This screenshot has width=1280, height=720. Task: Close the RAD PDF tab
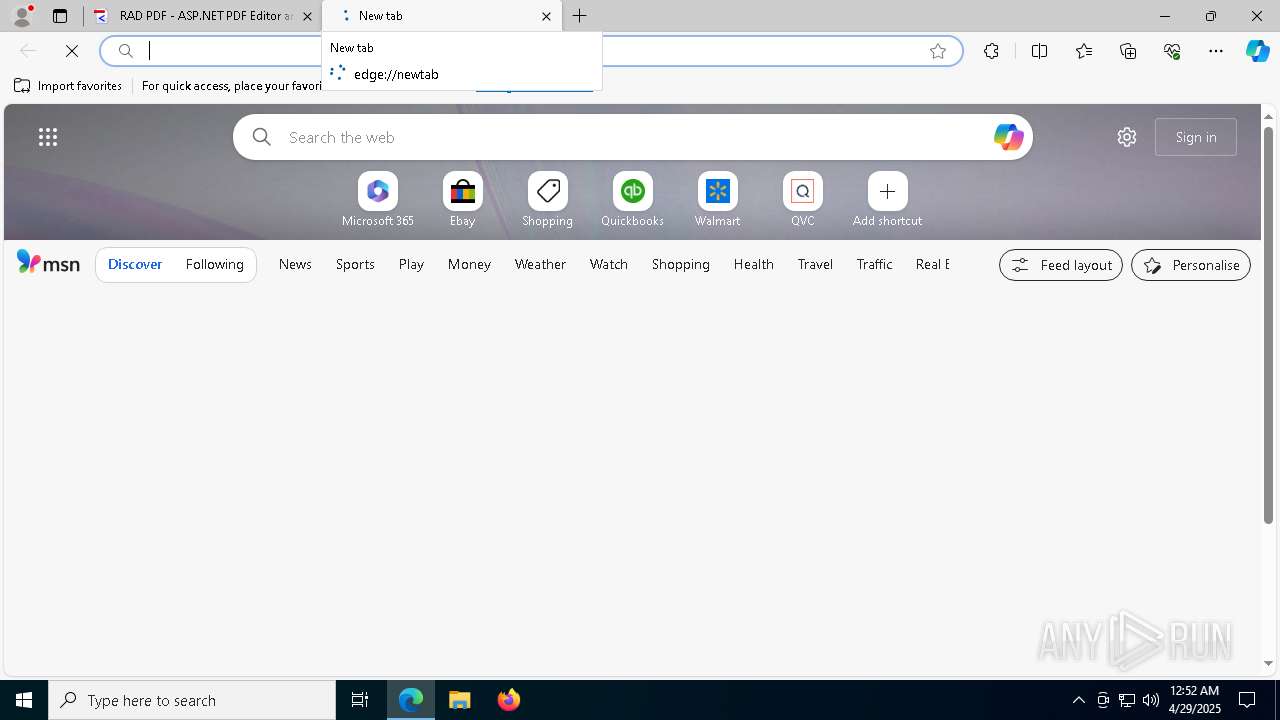coord(308,16)
